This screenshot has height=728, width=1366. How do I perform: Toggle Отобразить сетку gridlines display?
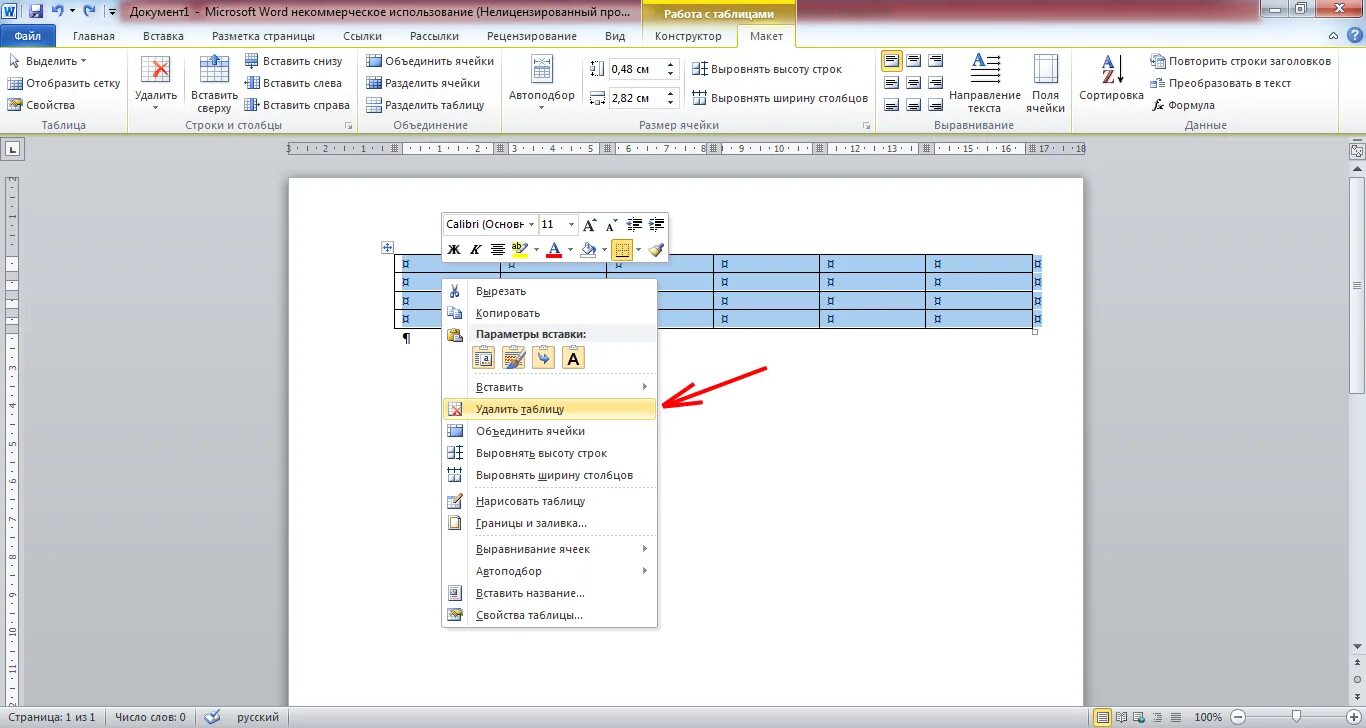(x=64, y=83)
